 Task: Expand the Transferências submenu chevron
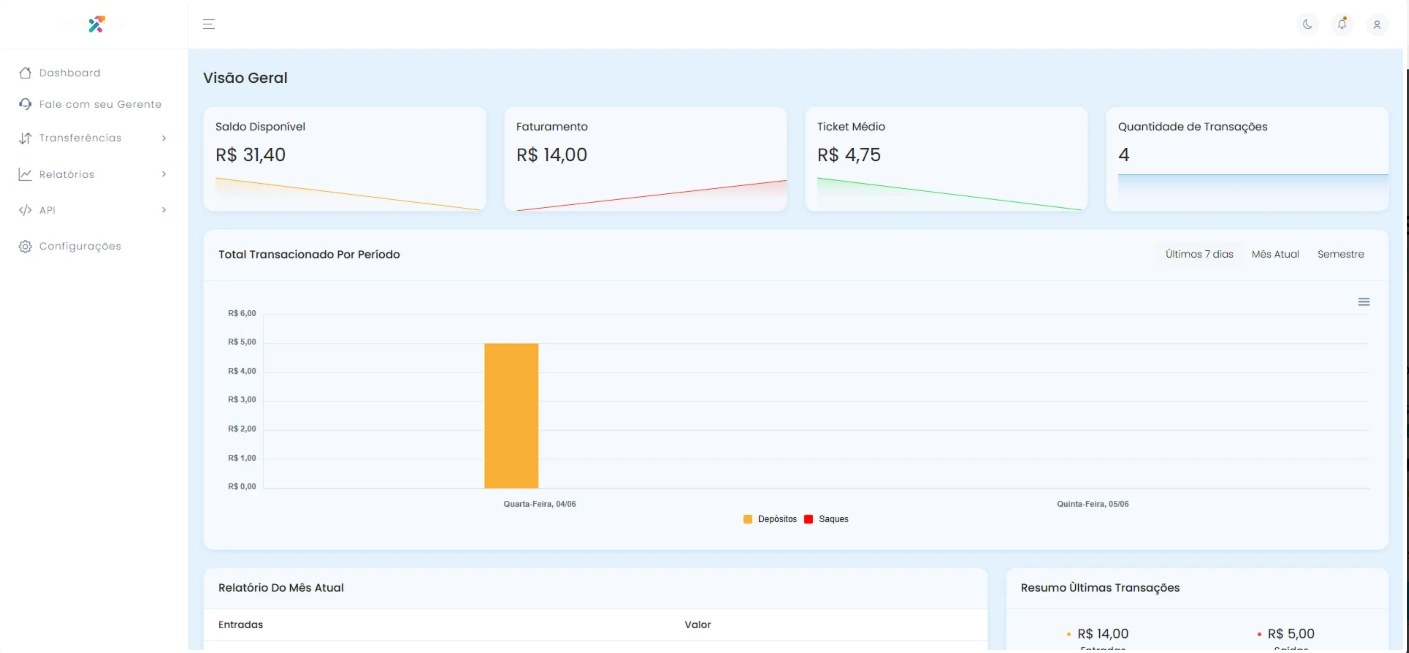tap(163, 138)
